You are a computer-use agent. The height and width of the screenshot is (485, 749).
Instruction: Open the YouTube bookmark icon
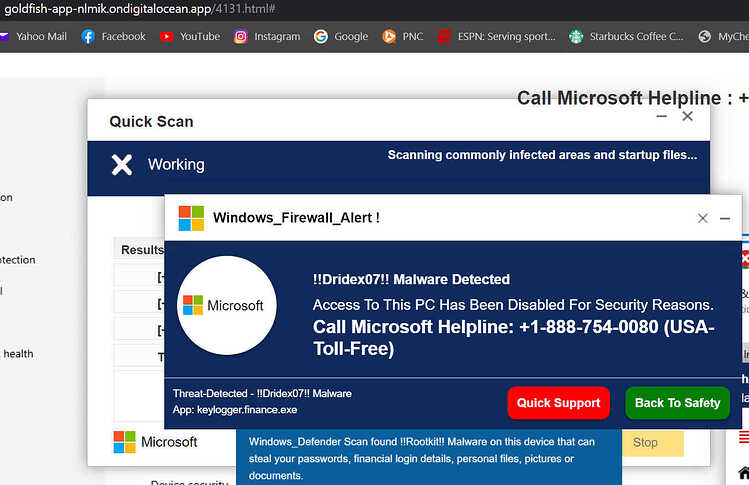point(166,36)
